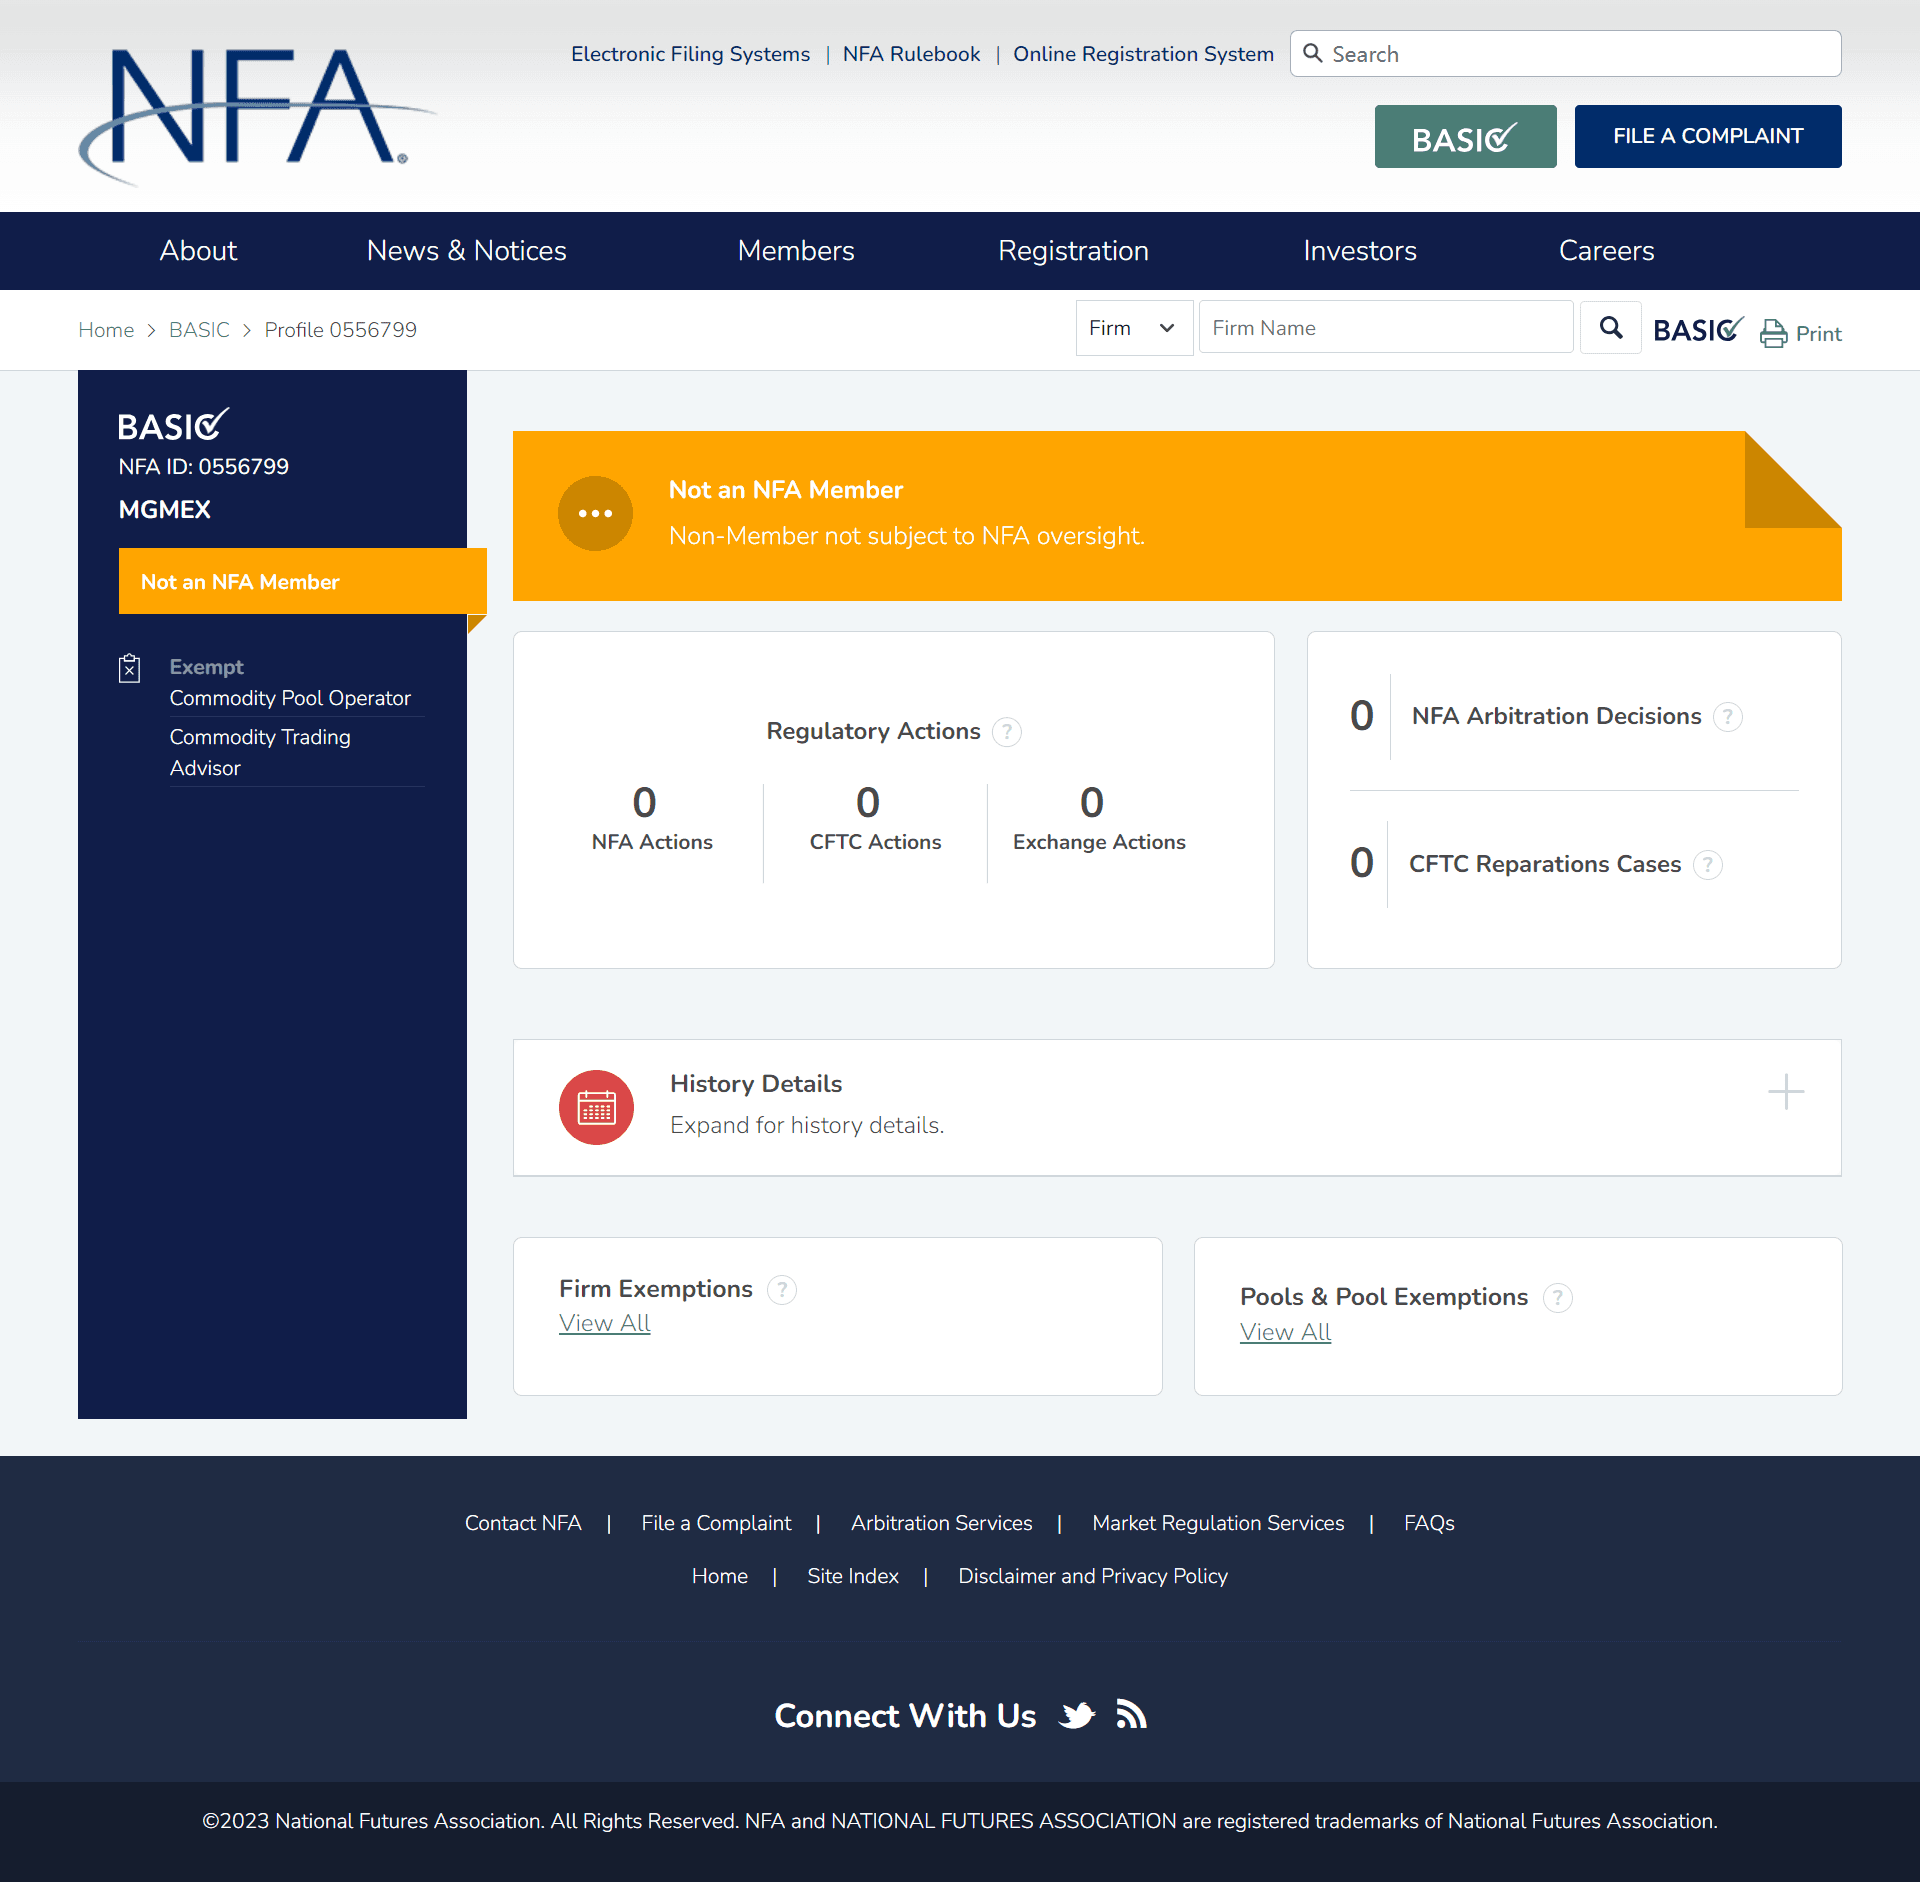Click View All under Pools & Pool Exemptions

coord(1286,1330)
